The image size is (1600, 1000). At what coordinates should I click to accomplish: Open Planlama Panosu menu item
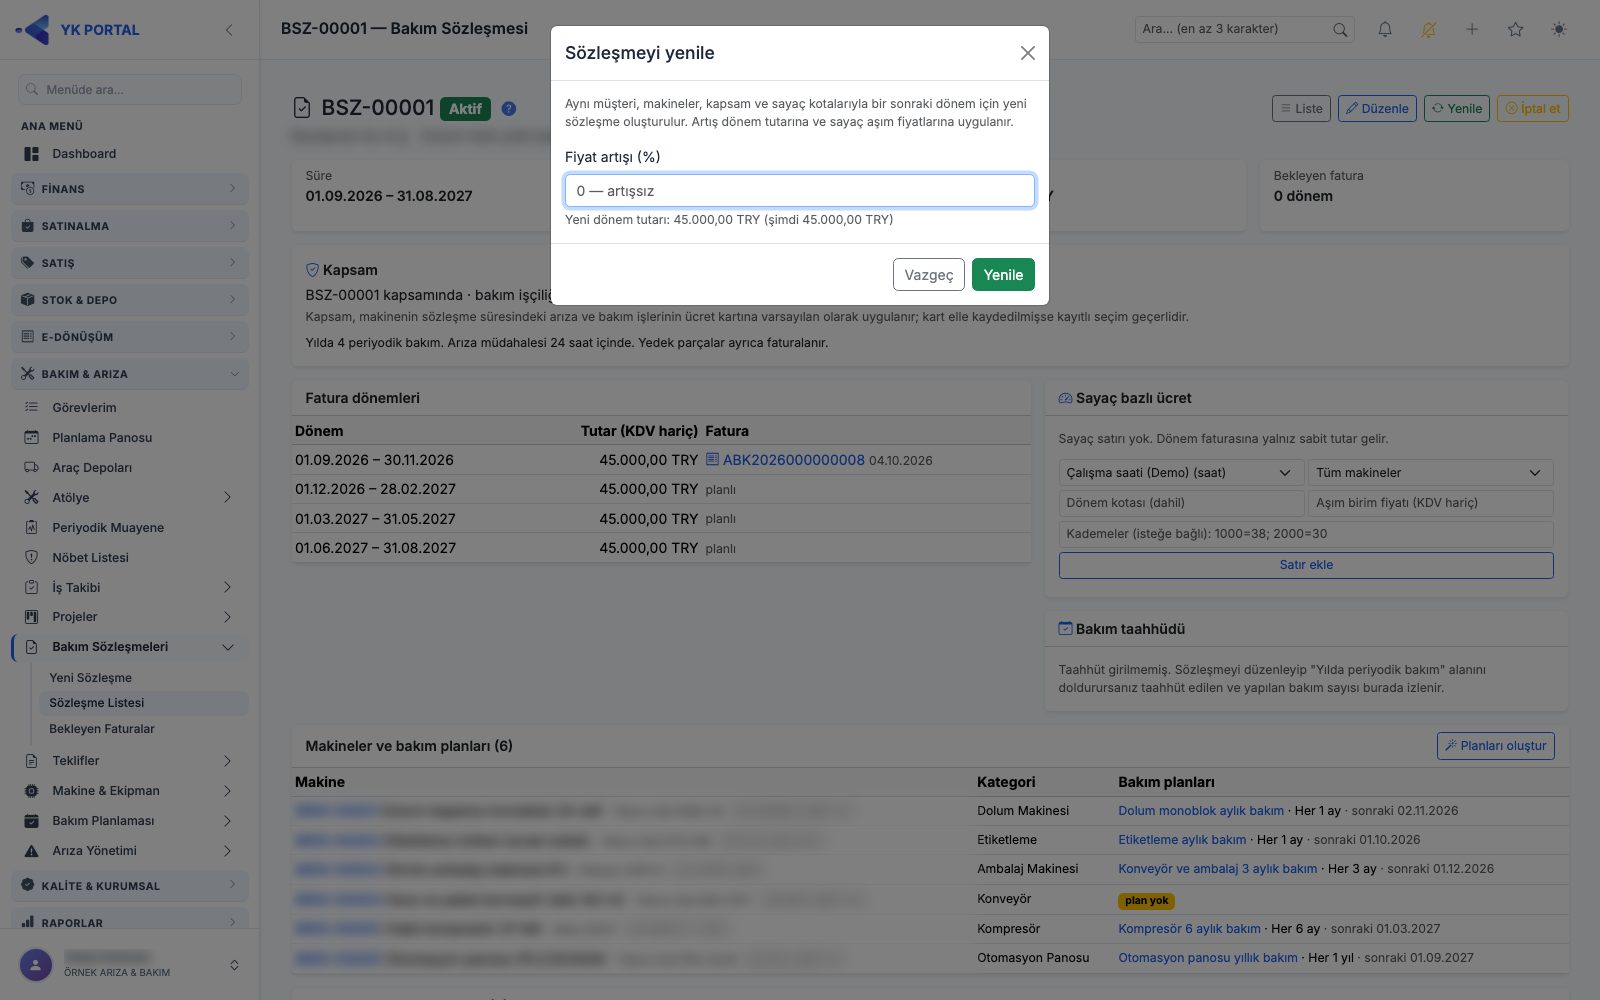pyautogui.click(x=130, y=438)
